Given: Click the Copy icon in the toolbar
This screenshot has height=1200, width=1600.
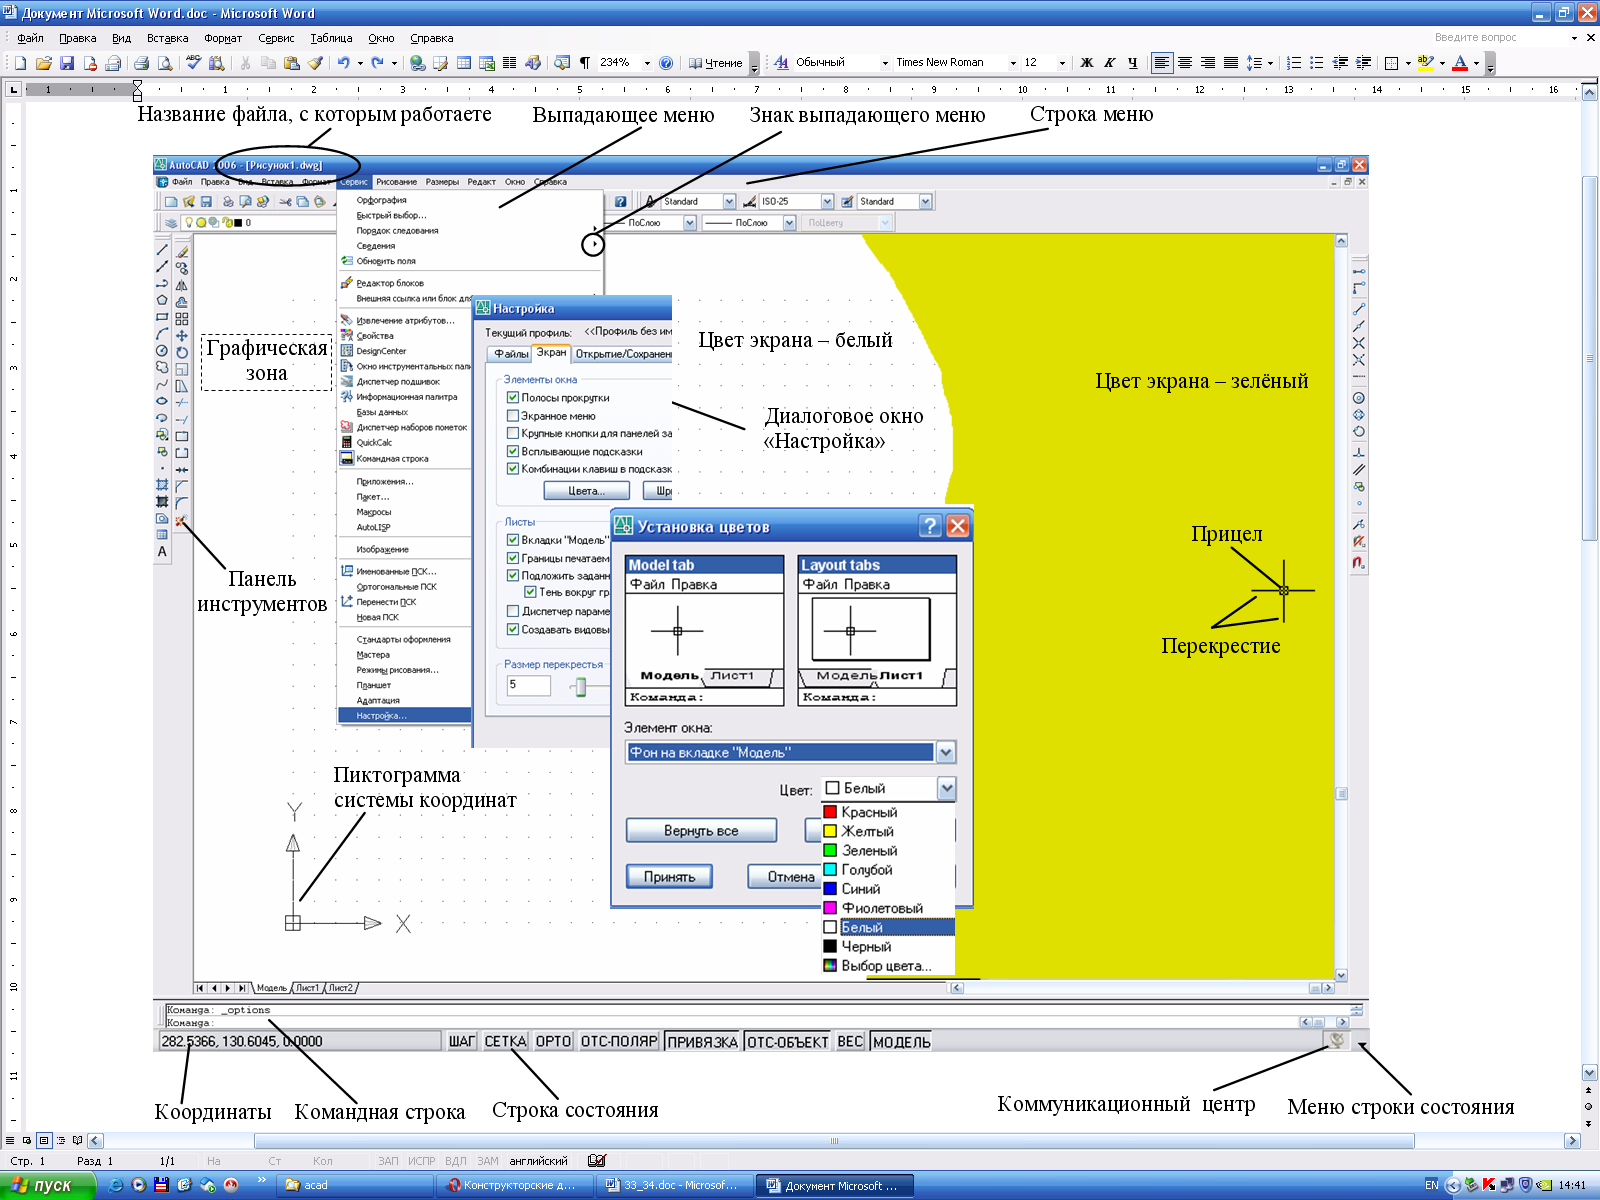Looking at the screenshot, I should pos(268,63).
